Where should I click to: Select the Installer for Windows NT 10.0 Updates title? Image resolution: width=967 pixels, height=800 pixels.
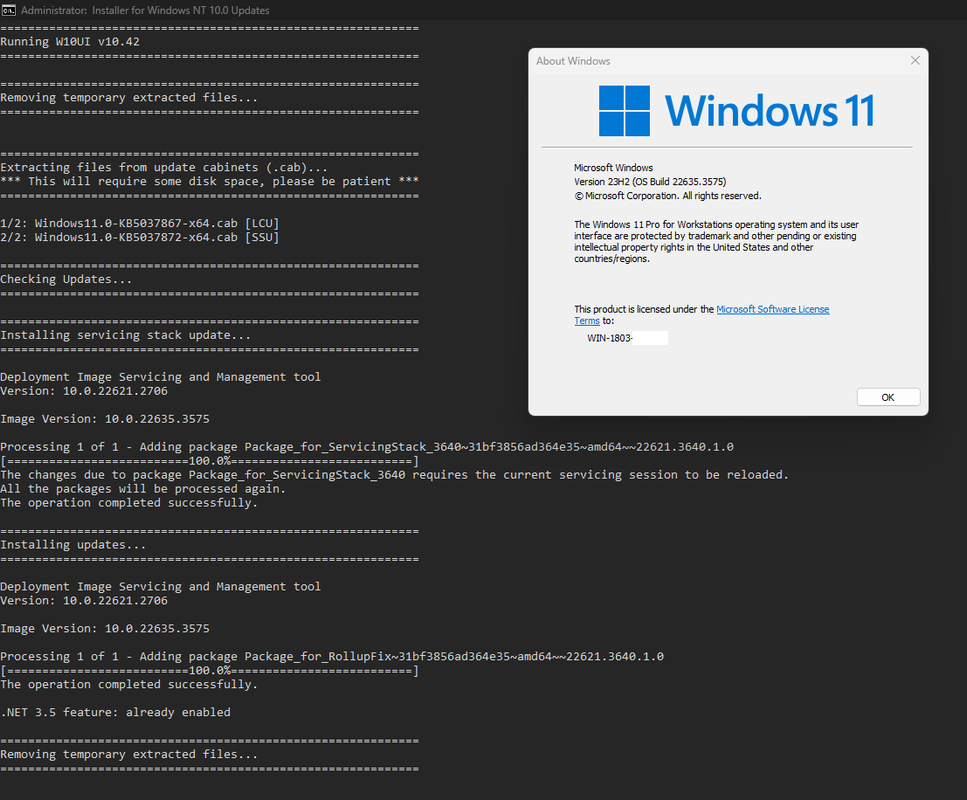(x=145, y=10)
